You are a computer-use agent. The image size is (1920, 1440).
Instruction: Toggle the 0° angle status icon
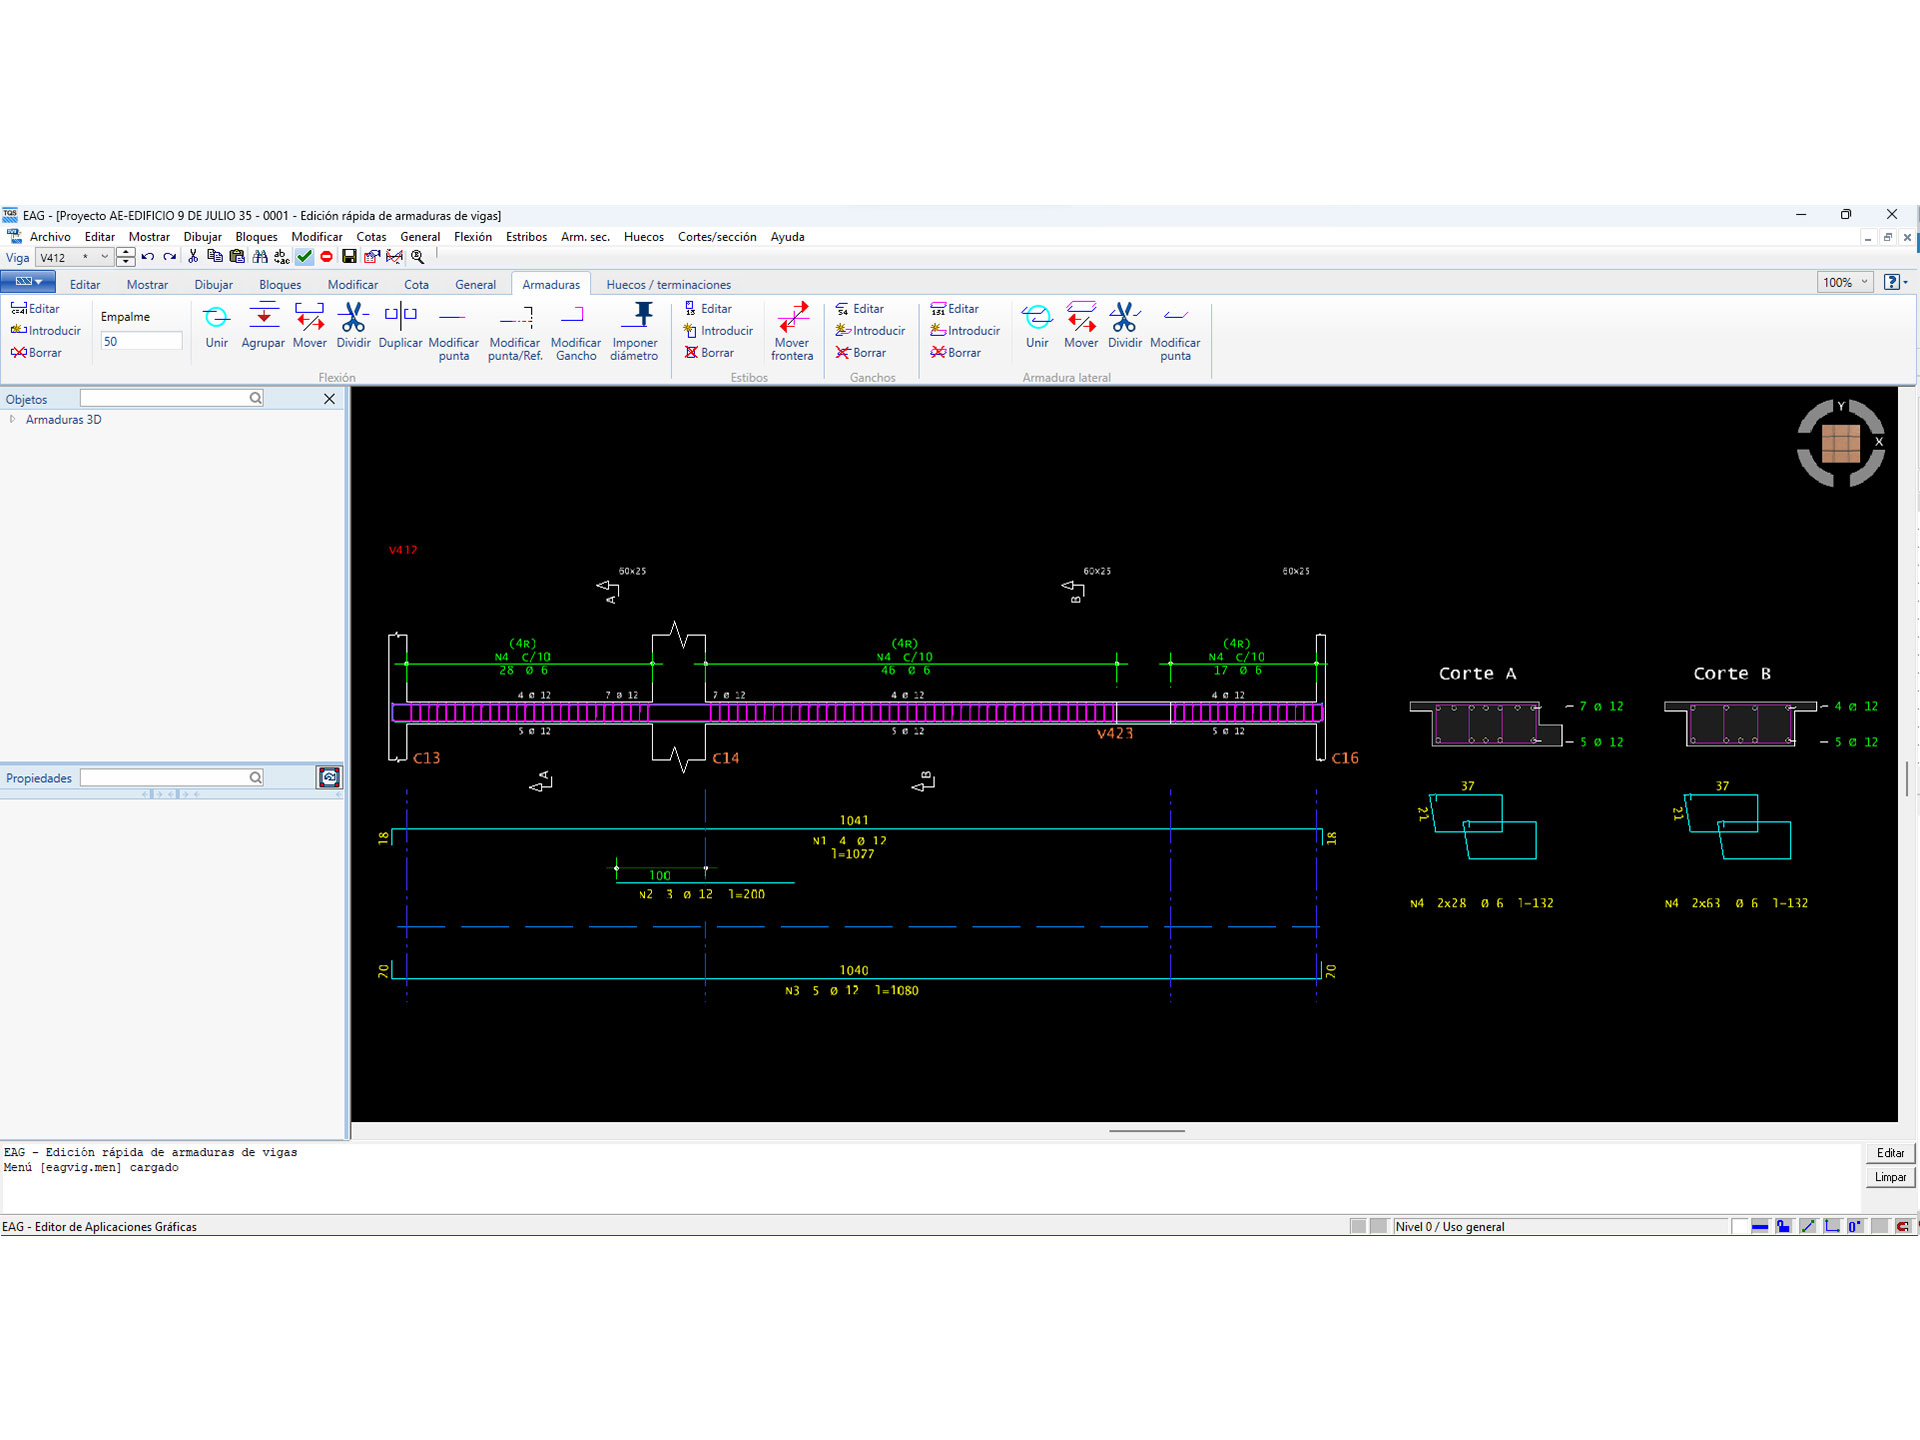coord(1855,1226)
